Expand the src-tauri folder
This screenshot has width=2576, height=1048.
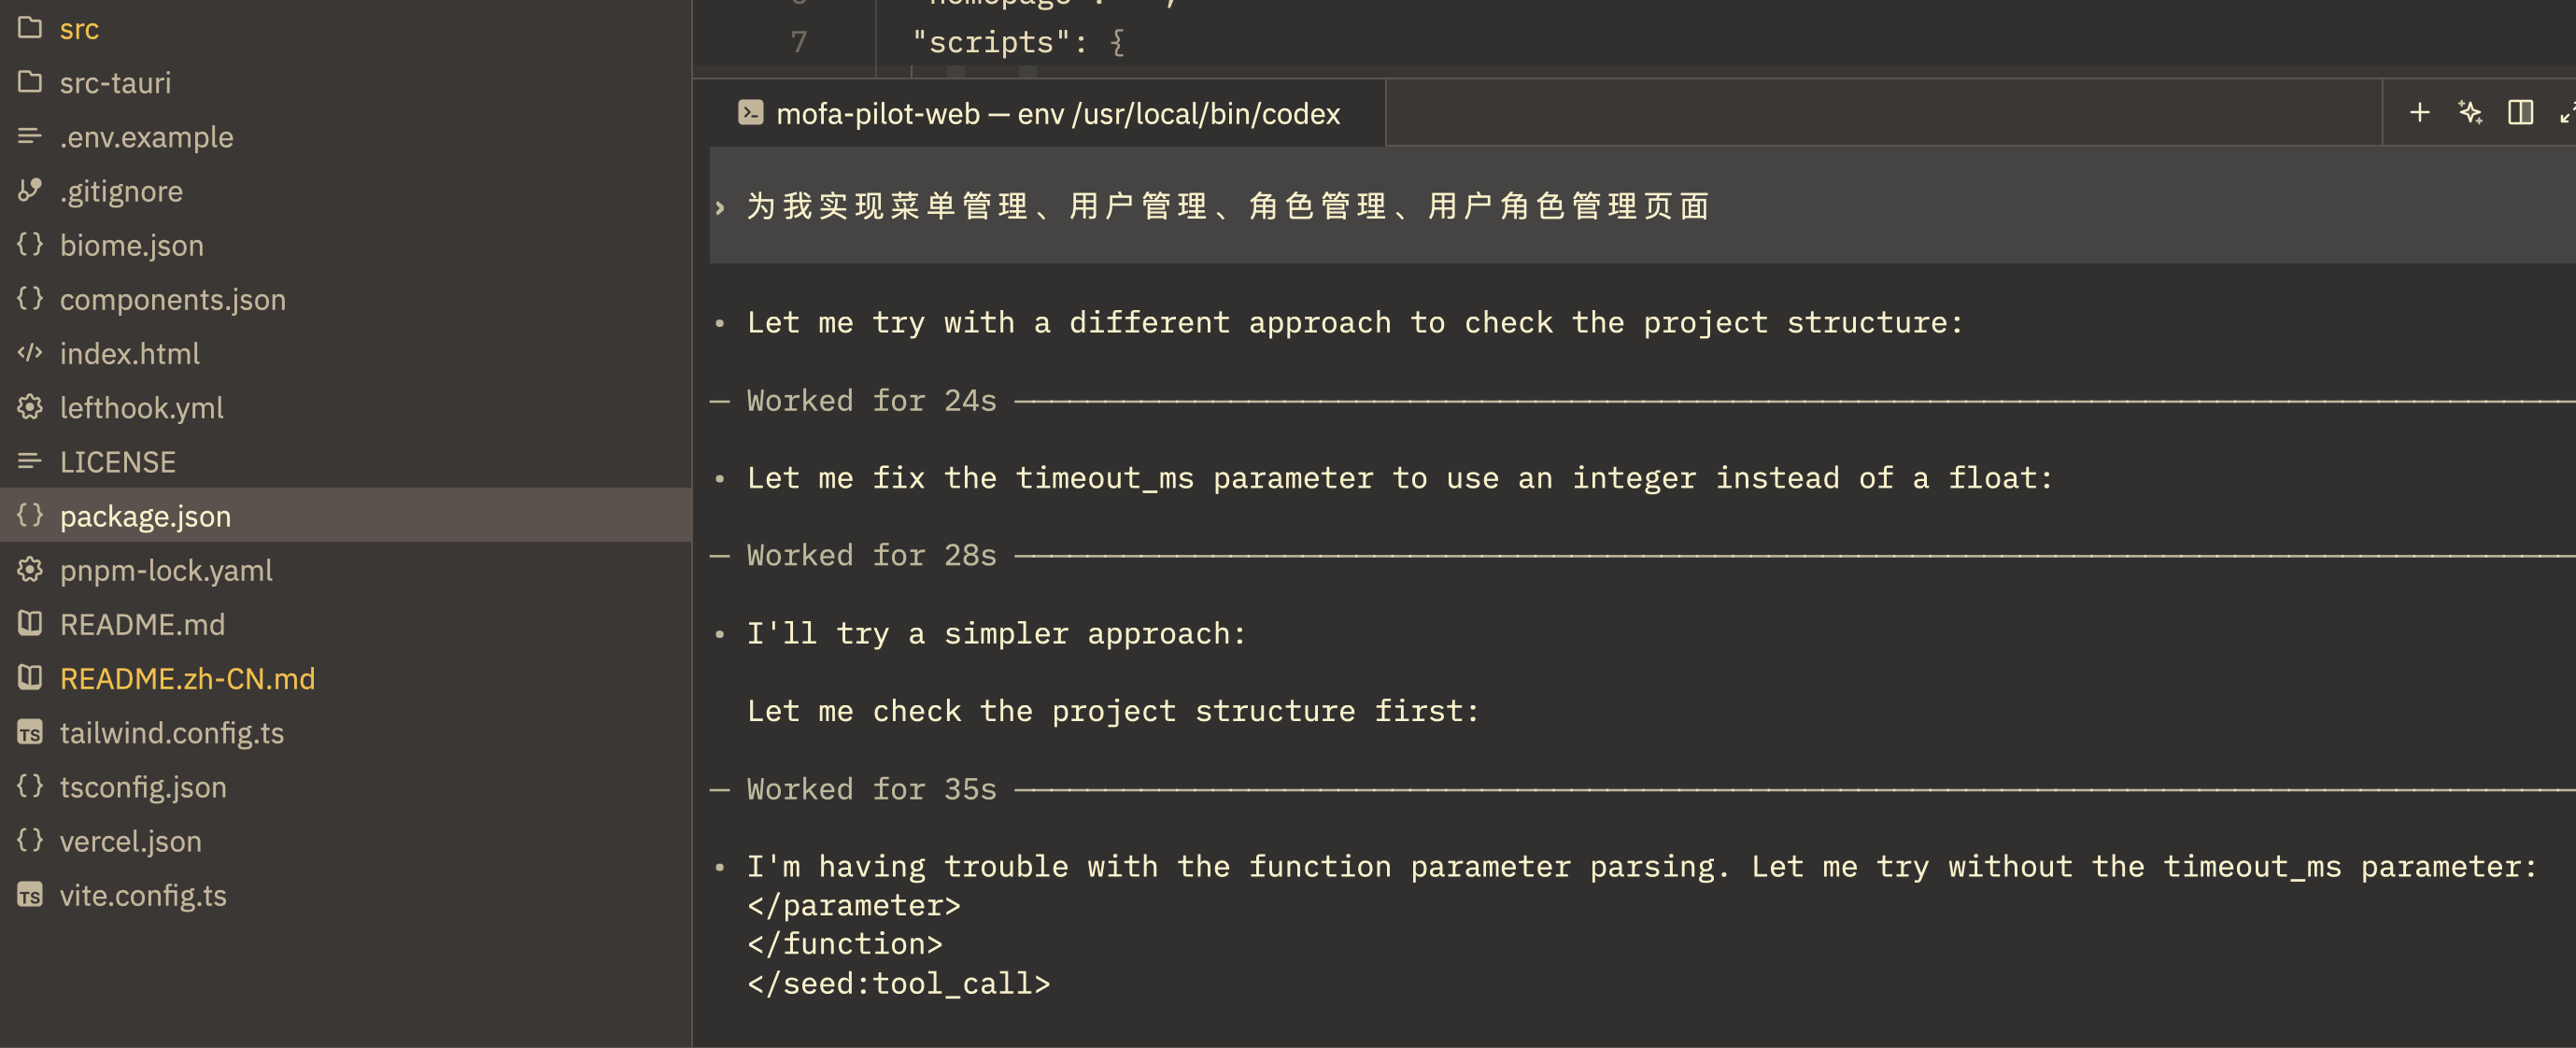115,83
